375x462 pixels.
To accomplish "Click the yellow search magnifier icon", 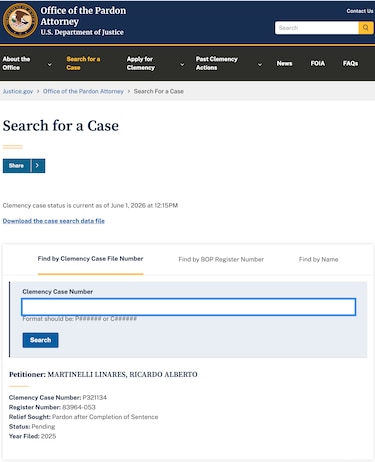I will click(x=366, y=28).
